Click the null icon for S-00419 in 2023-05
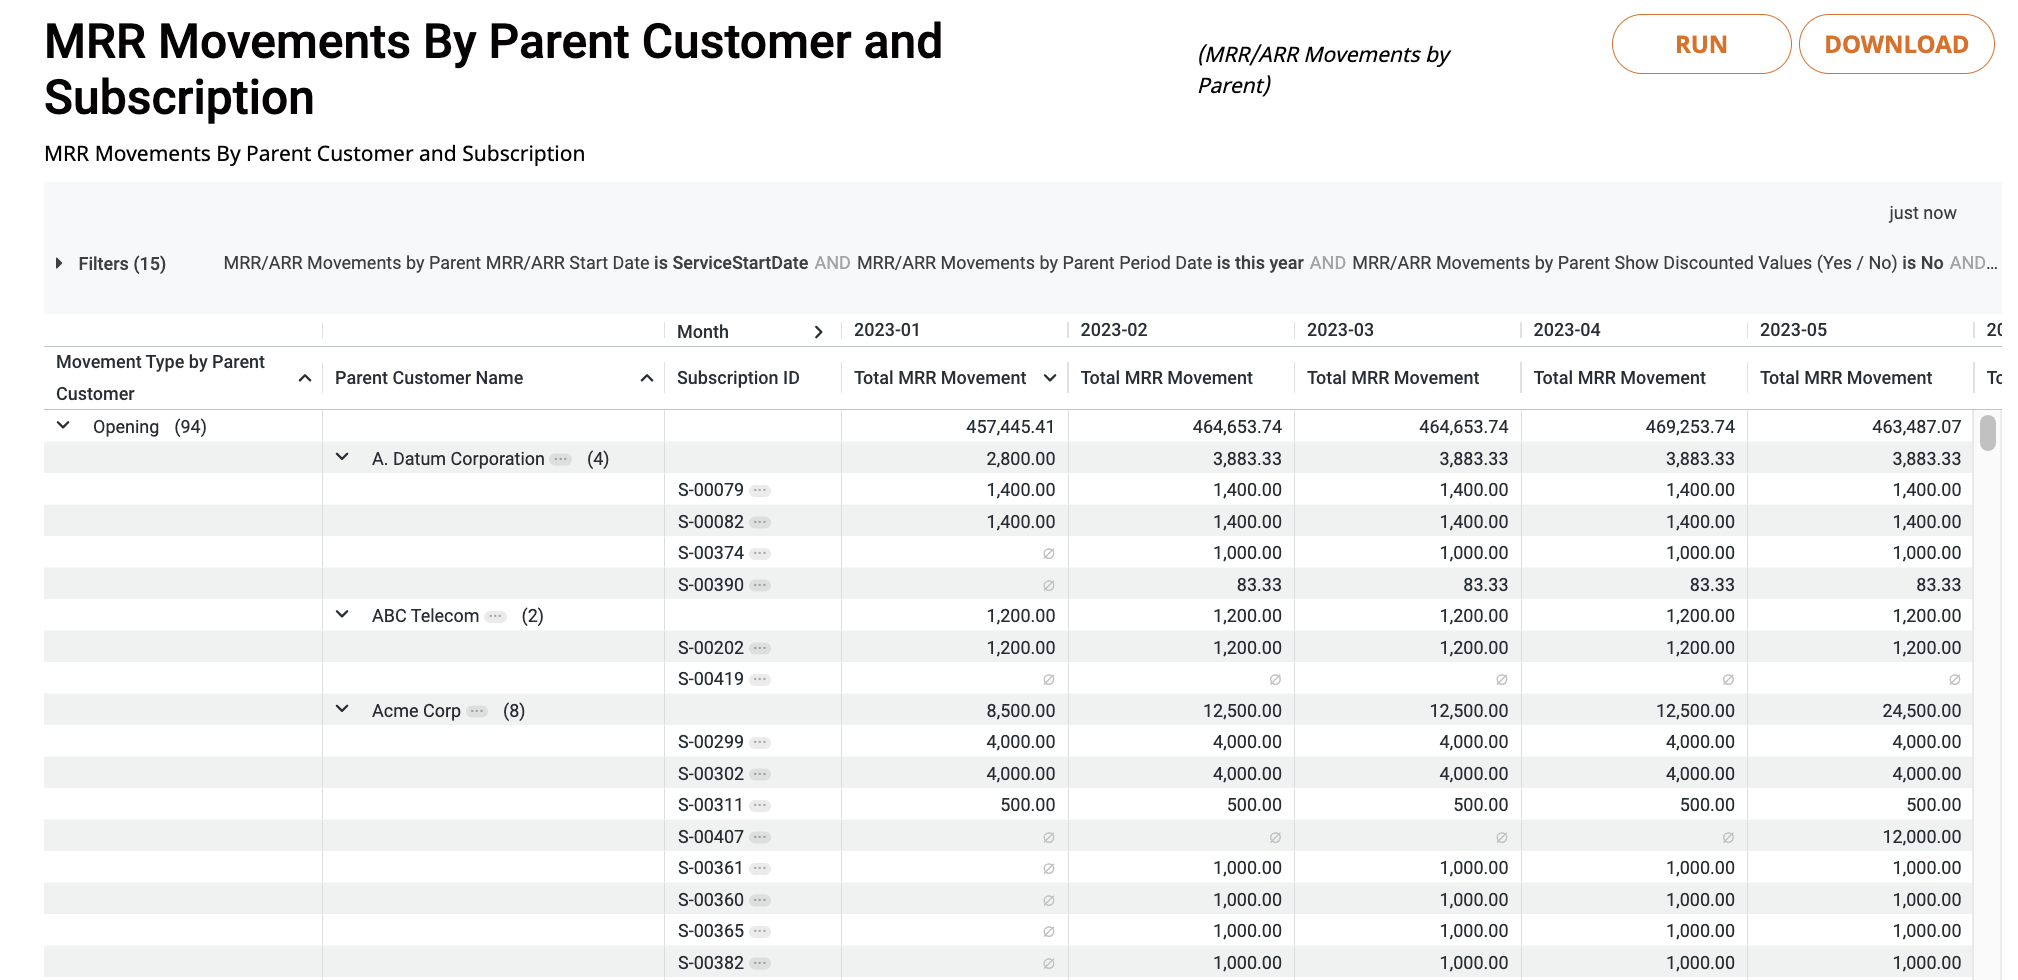The width and height of the screenshot is (2018, 980). (1954, 679)
